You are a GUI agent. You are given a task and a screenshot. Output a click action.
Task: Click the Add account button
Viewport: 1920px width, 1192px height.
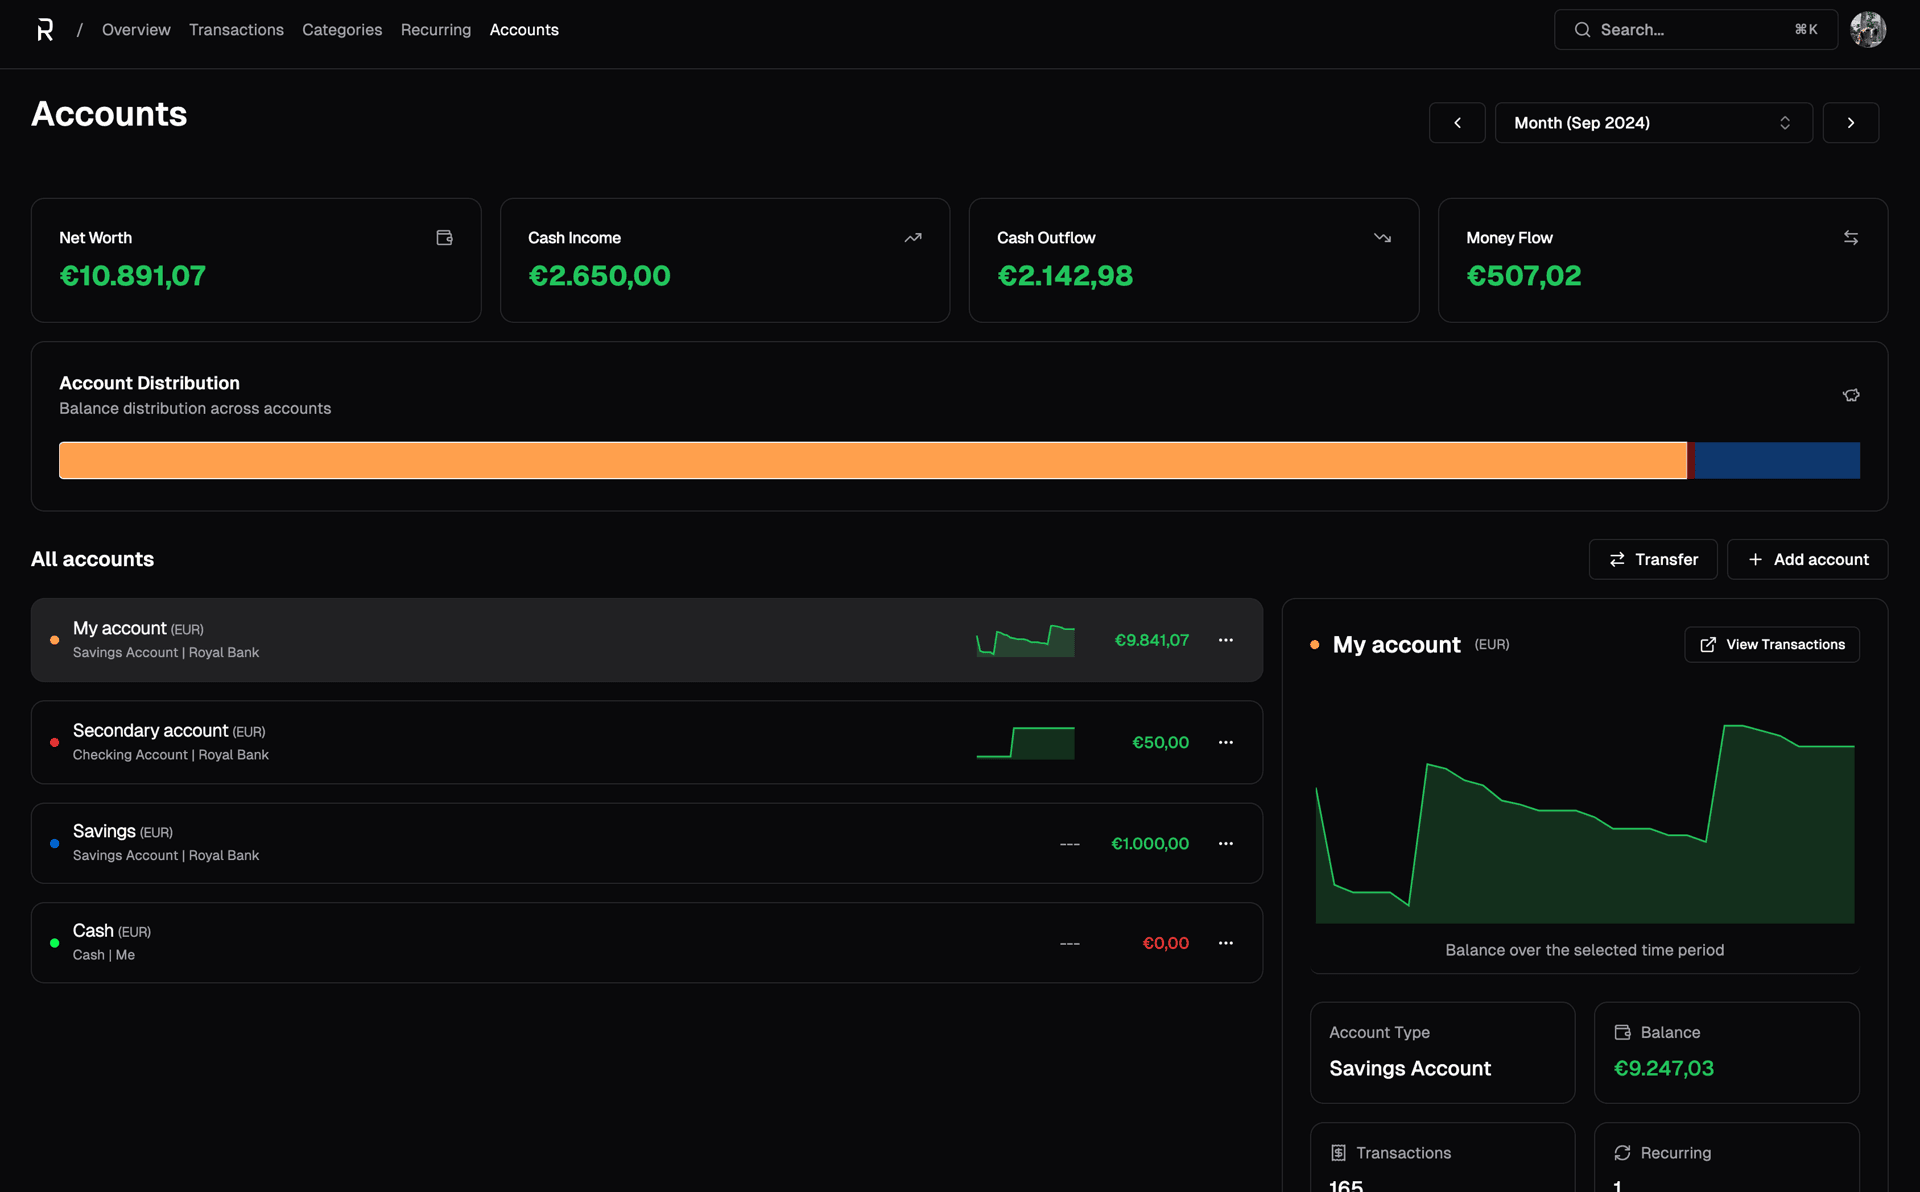pos(1807,559)
